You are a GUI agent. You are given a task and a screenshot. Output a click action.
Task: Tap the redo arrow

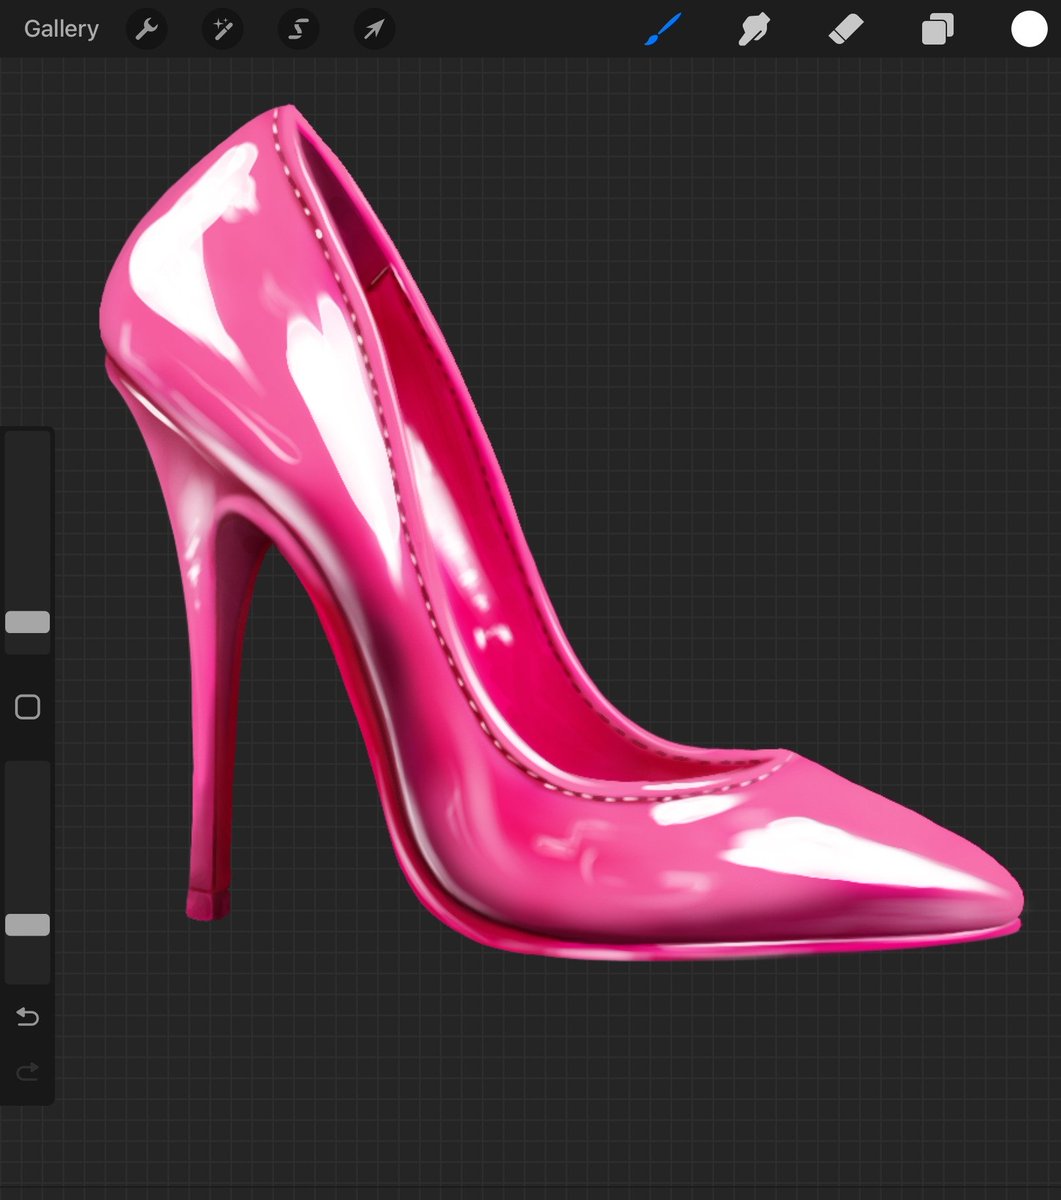(x=27, y=1071)
